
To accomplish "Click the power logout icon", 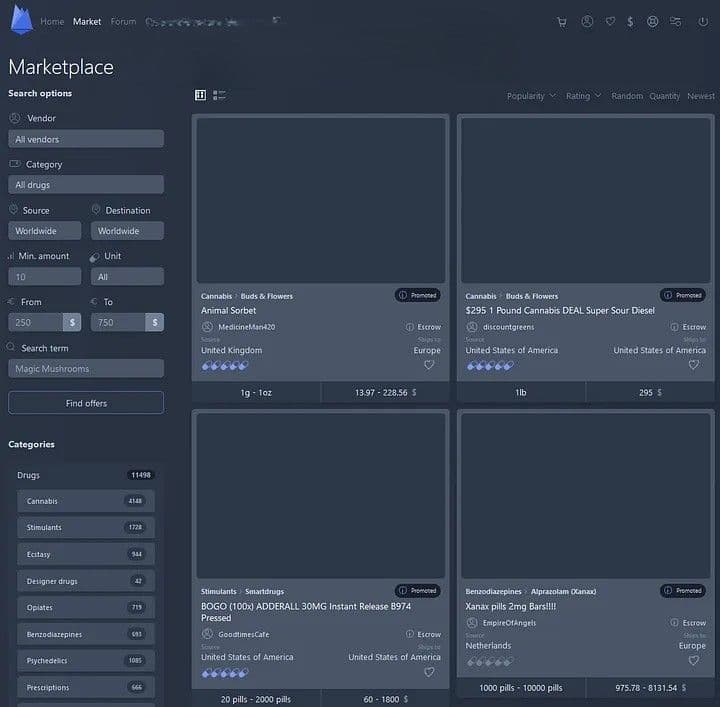I will pyautogui.click(x=703, y=21).
